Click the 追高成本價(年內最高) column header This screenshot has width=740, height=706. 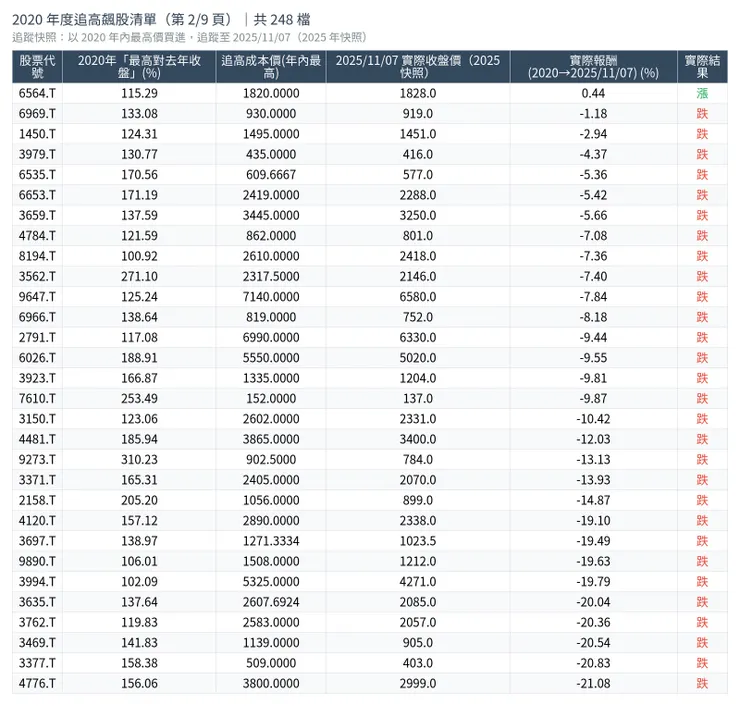[271, 67]
